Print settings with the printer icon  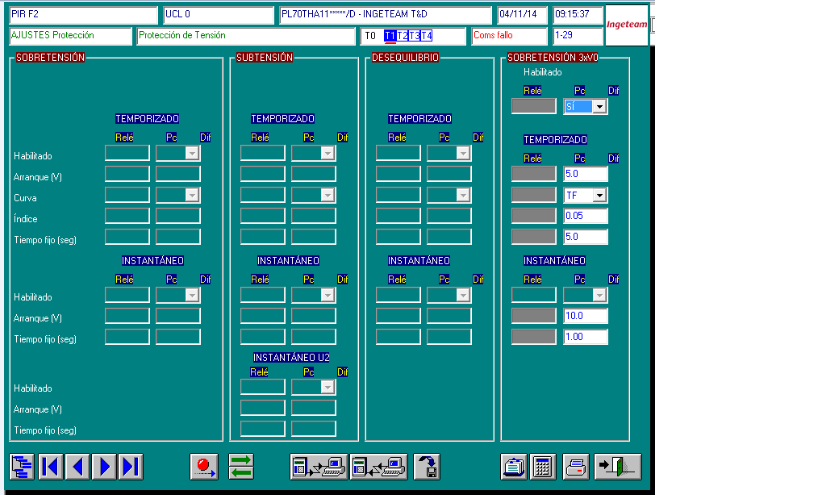(x=576, y=466)
